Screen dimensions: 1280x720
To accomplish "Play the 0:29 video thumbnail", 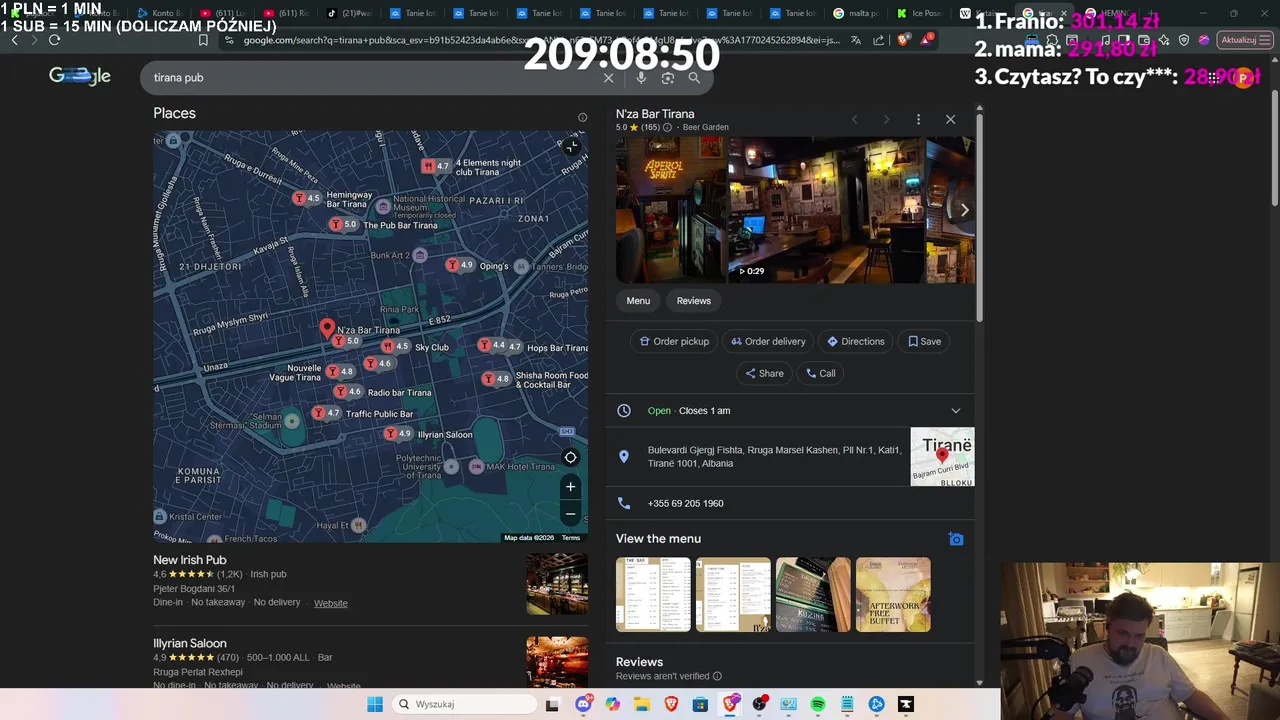I will tap(825, 210).
